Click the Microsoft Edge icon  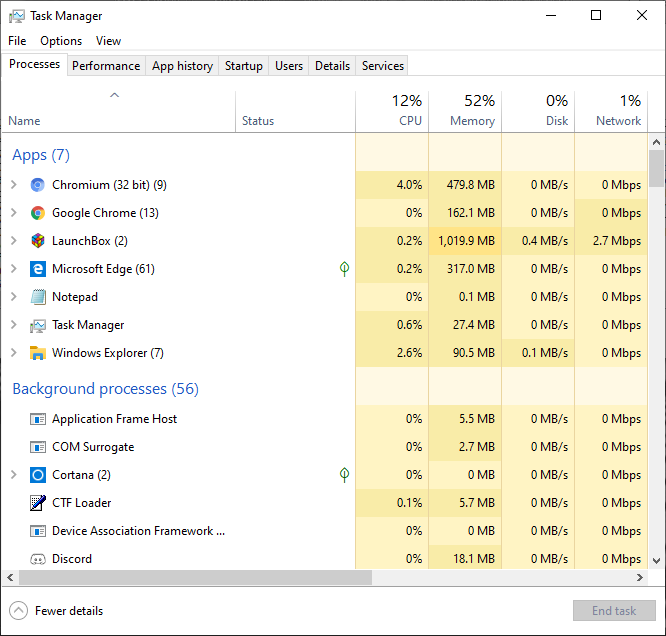coord(38,269)
